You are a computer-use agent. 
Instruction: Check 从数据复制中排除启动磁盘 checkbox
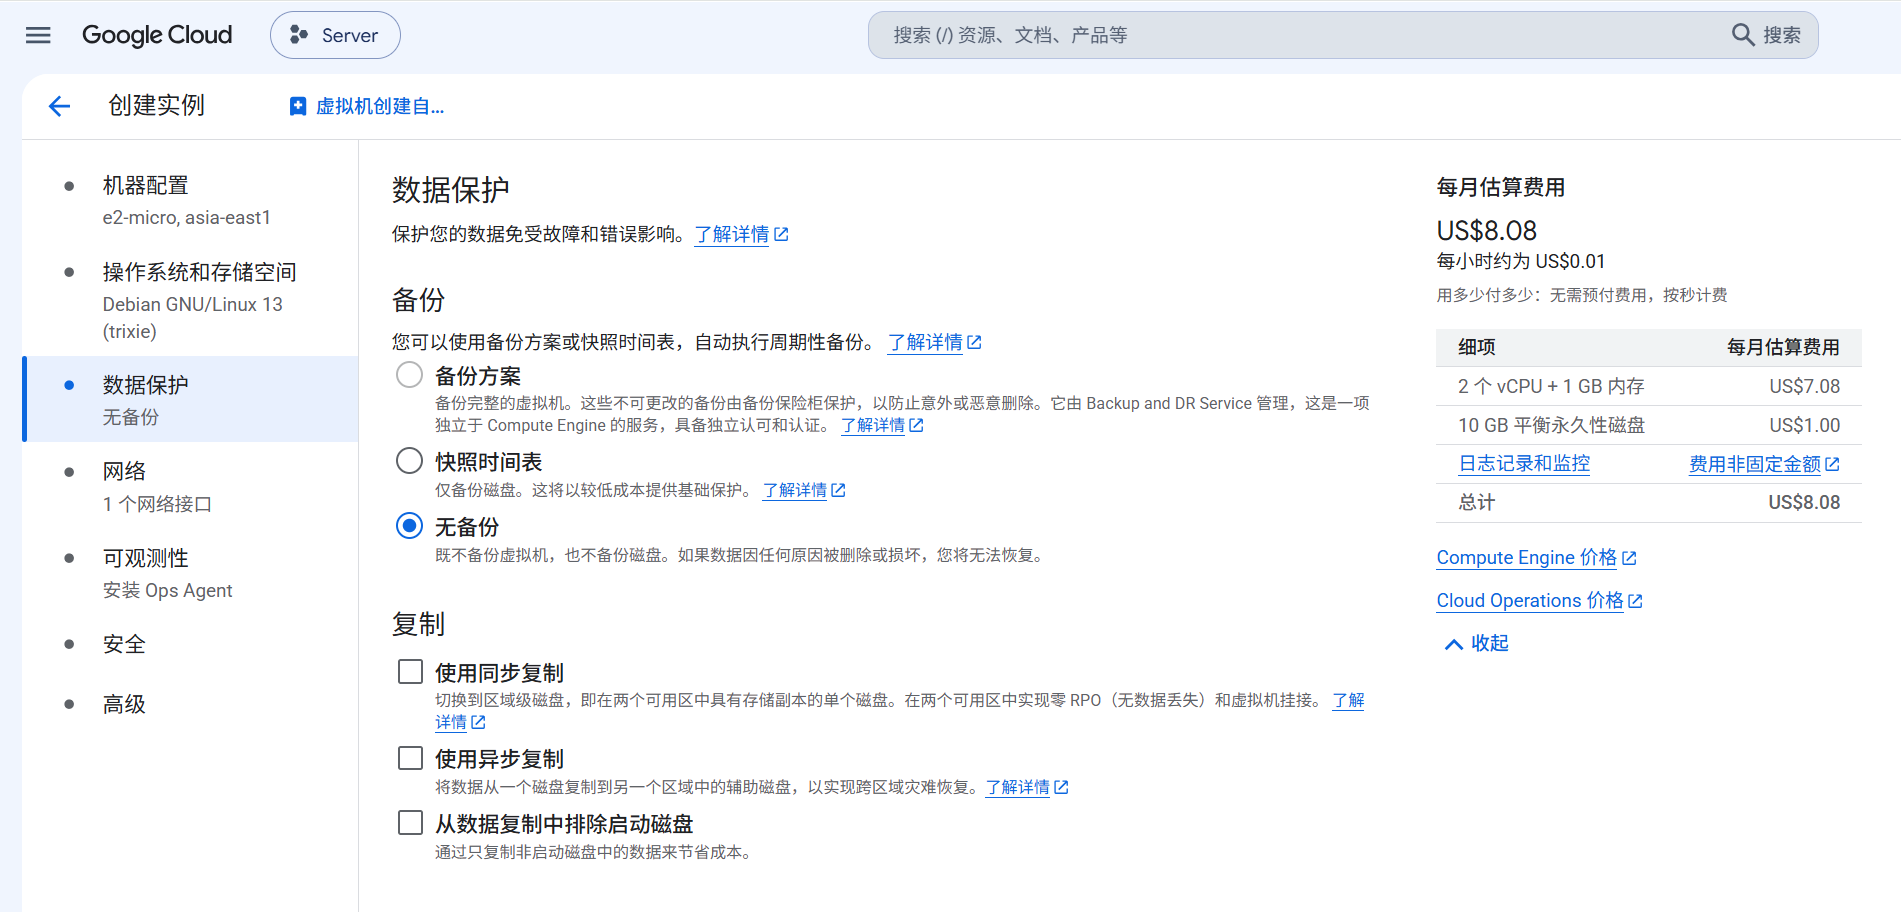click(410, 823)
